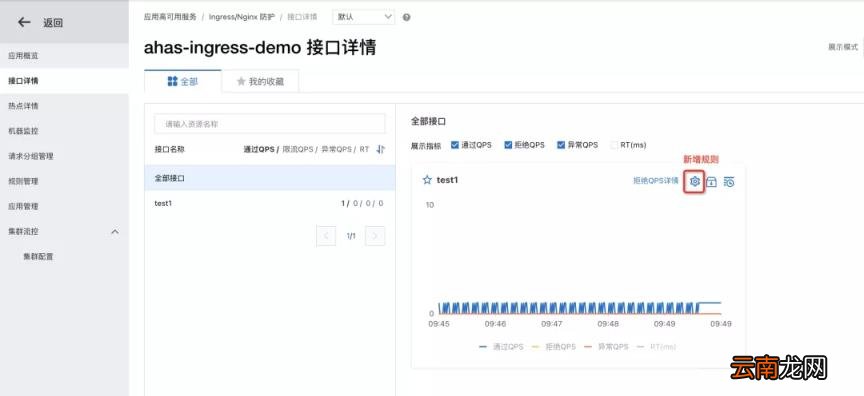The image size is (864, 396).
Task: Click 应用高可用服务 breadcrumb link
Action: click(x=170, y=17)
